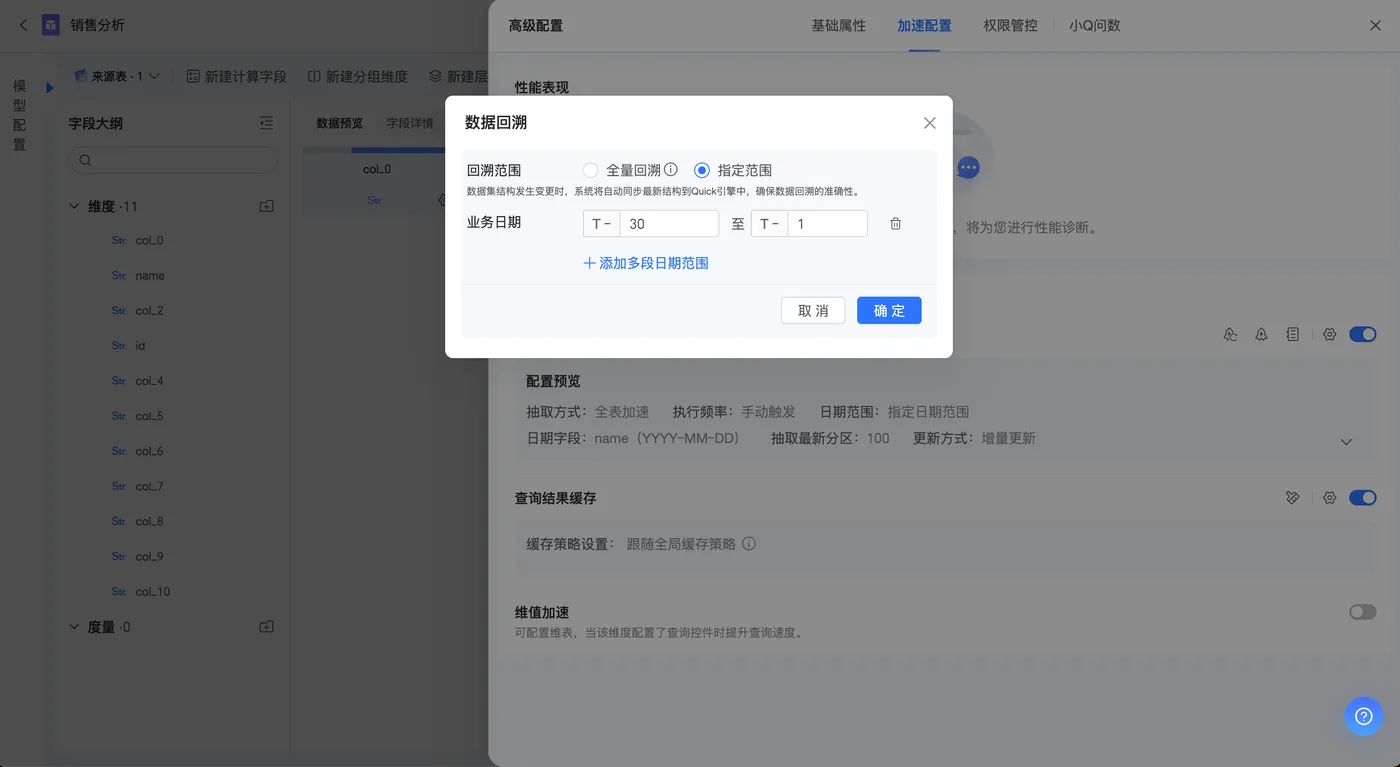Click info icon beside 跟随全局缓存策略

click(749, 544)
